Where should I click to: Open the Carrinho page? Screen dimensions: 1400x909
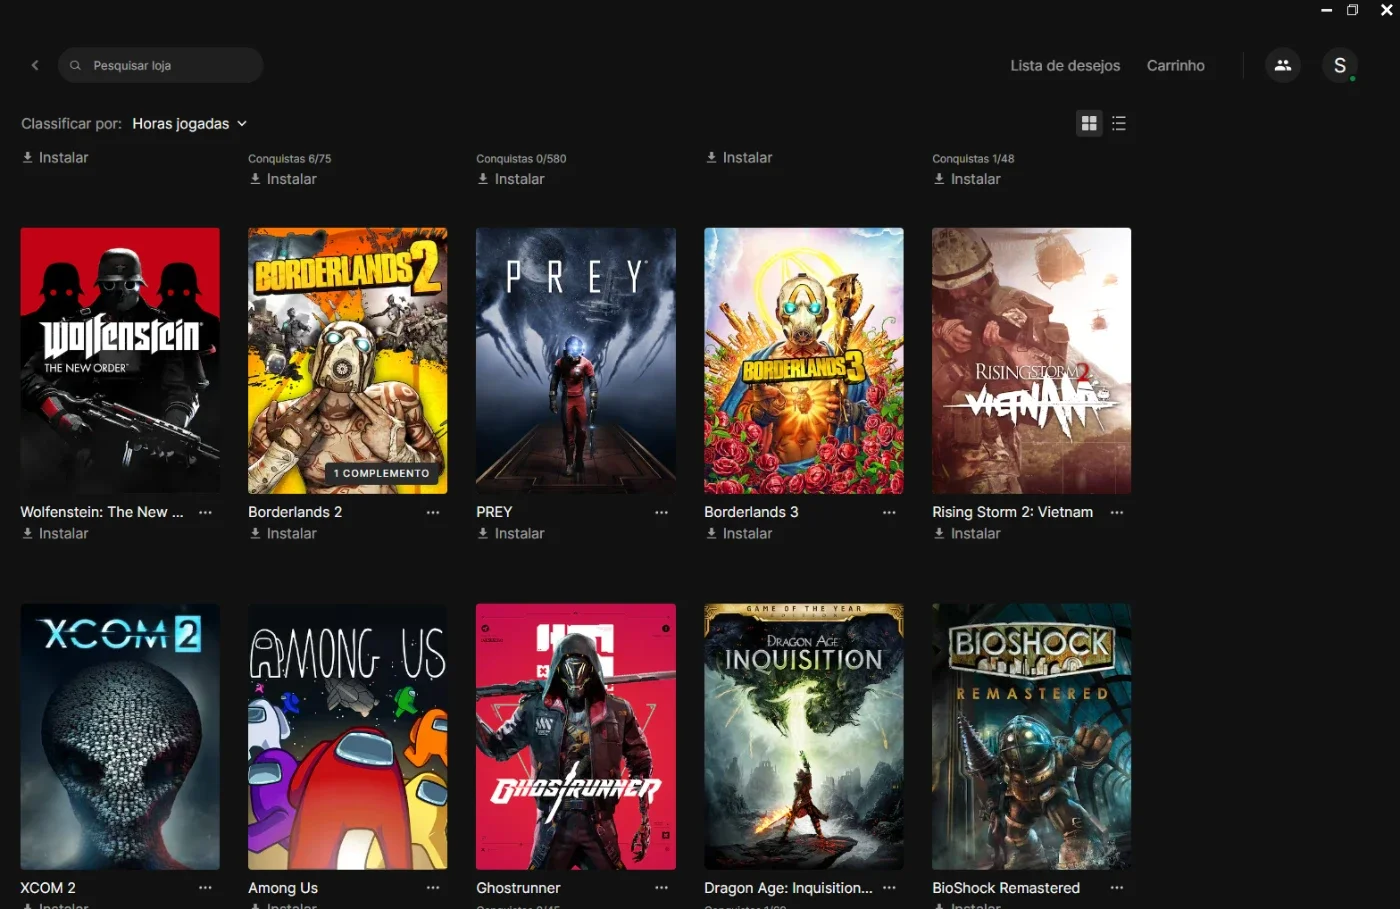[x=1176, y=65]
